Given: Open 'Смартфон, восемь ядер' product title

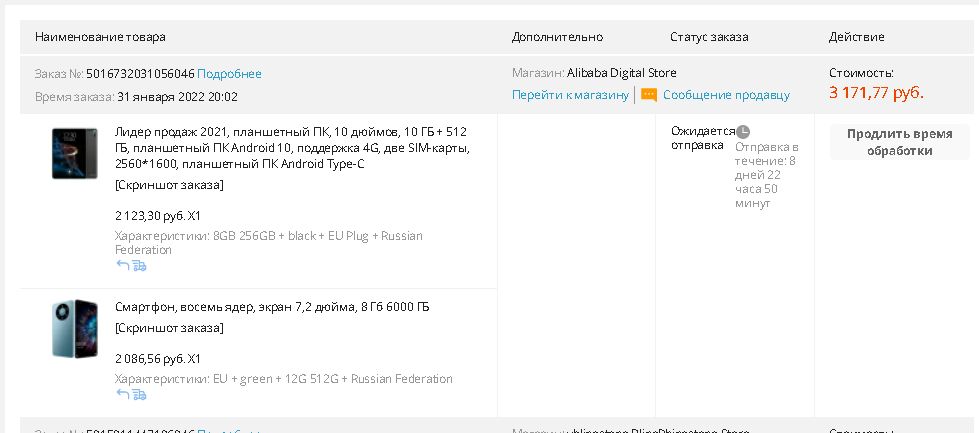Looking at the screenshot, I should [x=272, y=307].
